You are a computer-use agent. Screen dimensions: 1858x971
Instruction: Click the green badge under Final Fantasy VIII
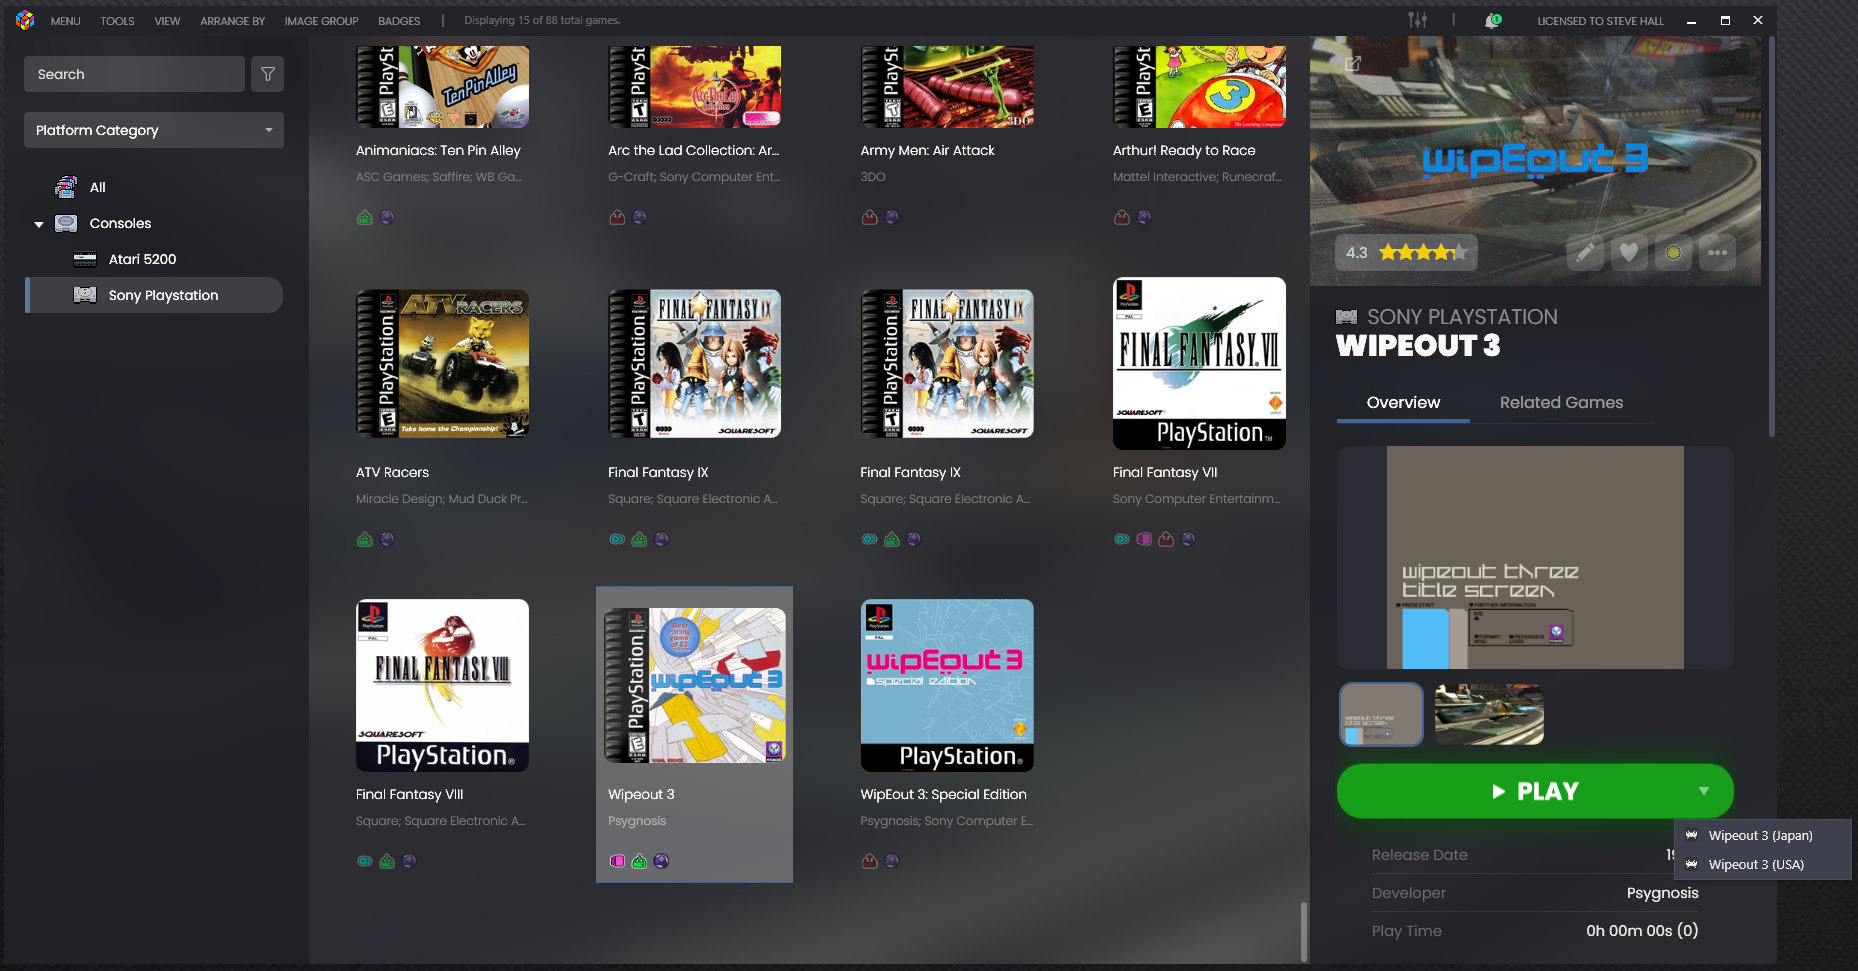tap(387, 861)
